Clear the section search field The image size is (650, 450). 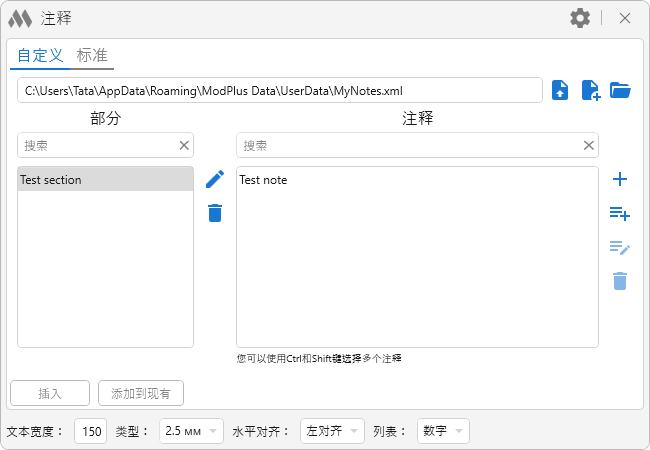[184, 145]
